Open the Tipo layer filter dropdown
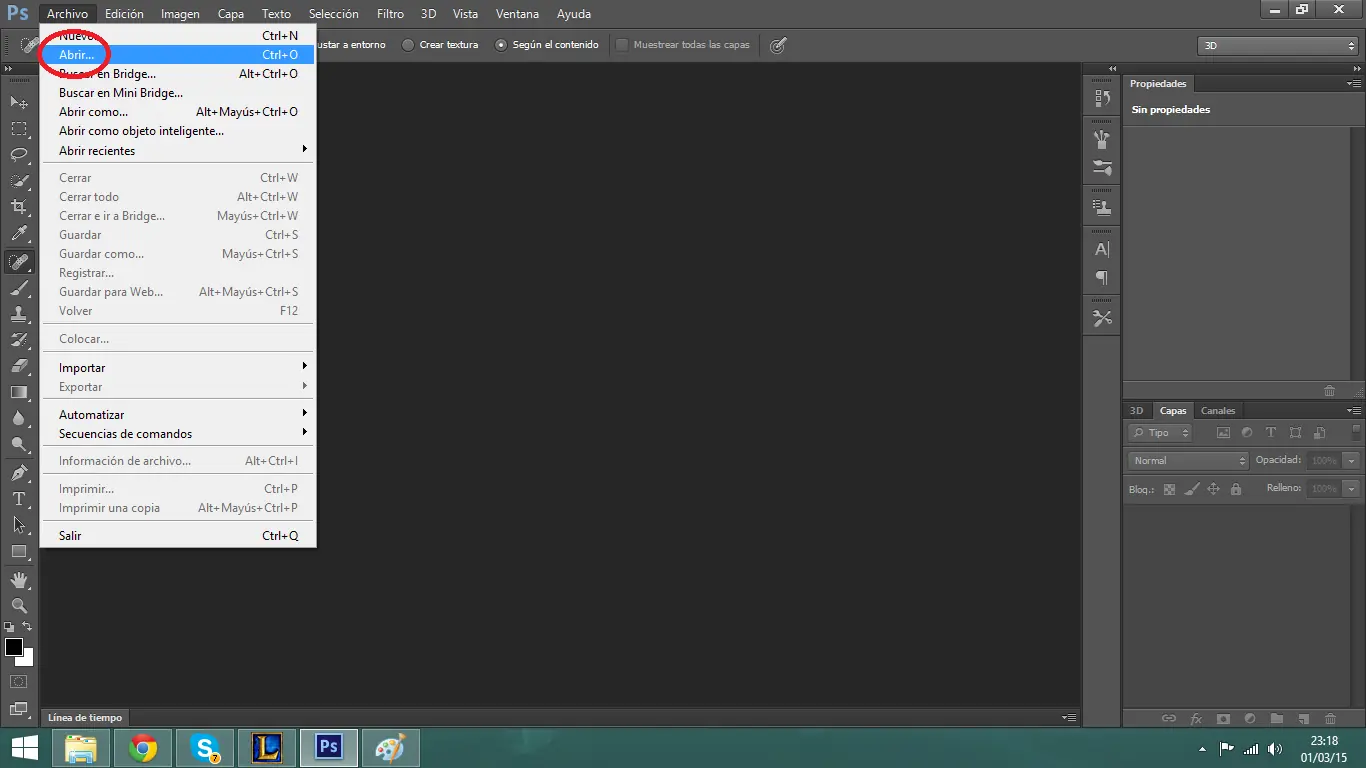The width and height of the screenshot is (1366, 768). click(x=1160, y=433)
